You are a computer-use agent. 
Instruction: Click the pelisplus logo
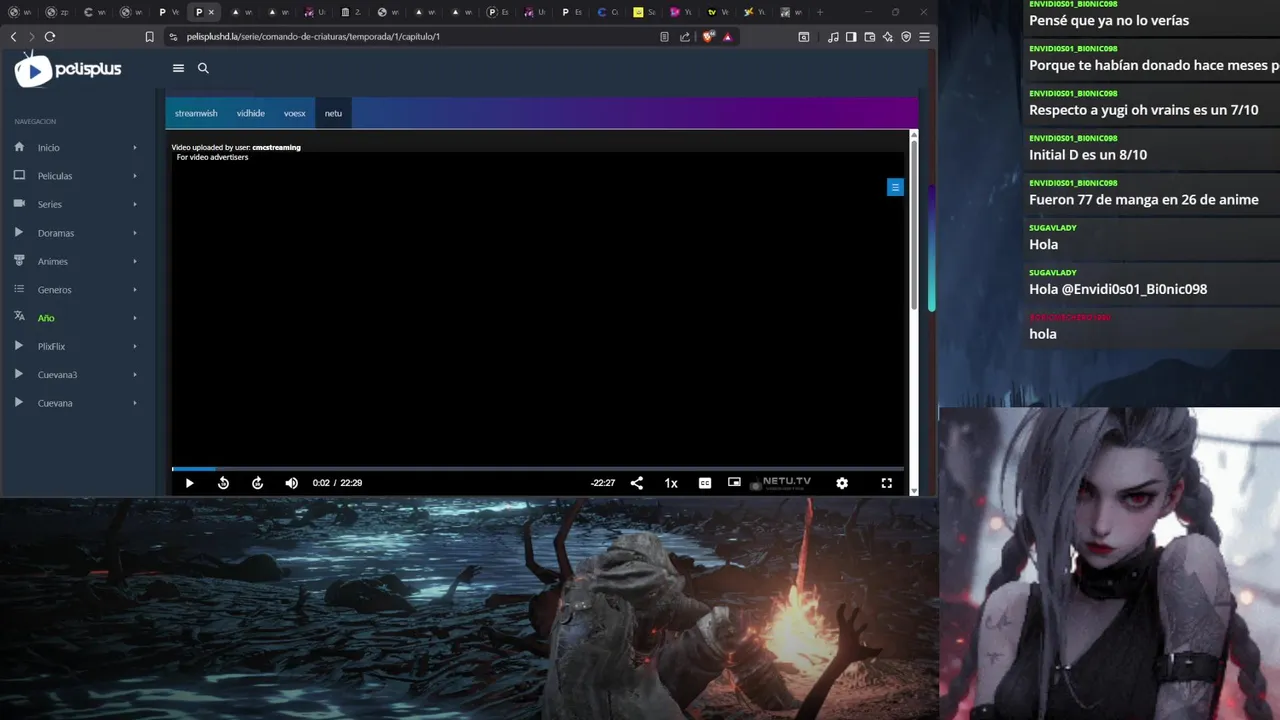pos(68,70)
